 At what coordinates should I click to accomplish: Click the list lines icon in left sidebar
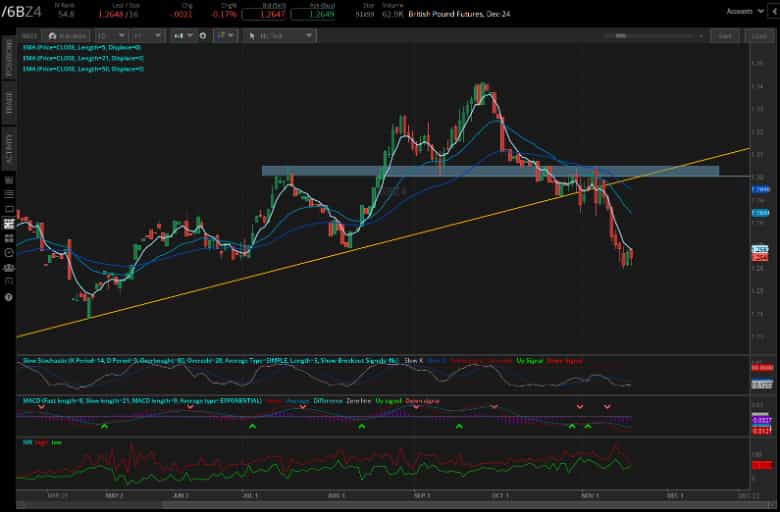click(8, 194)
